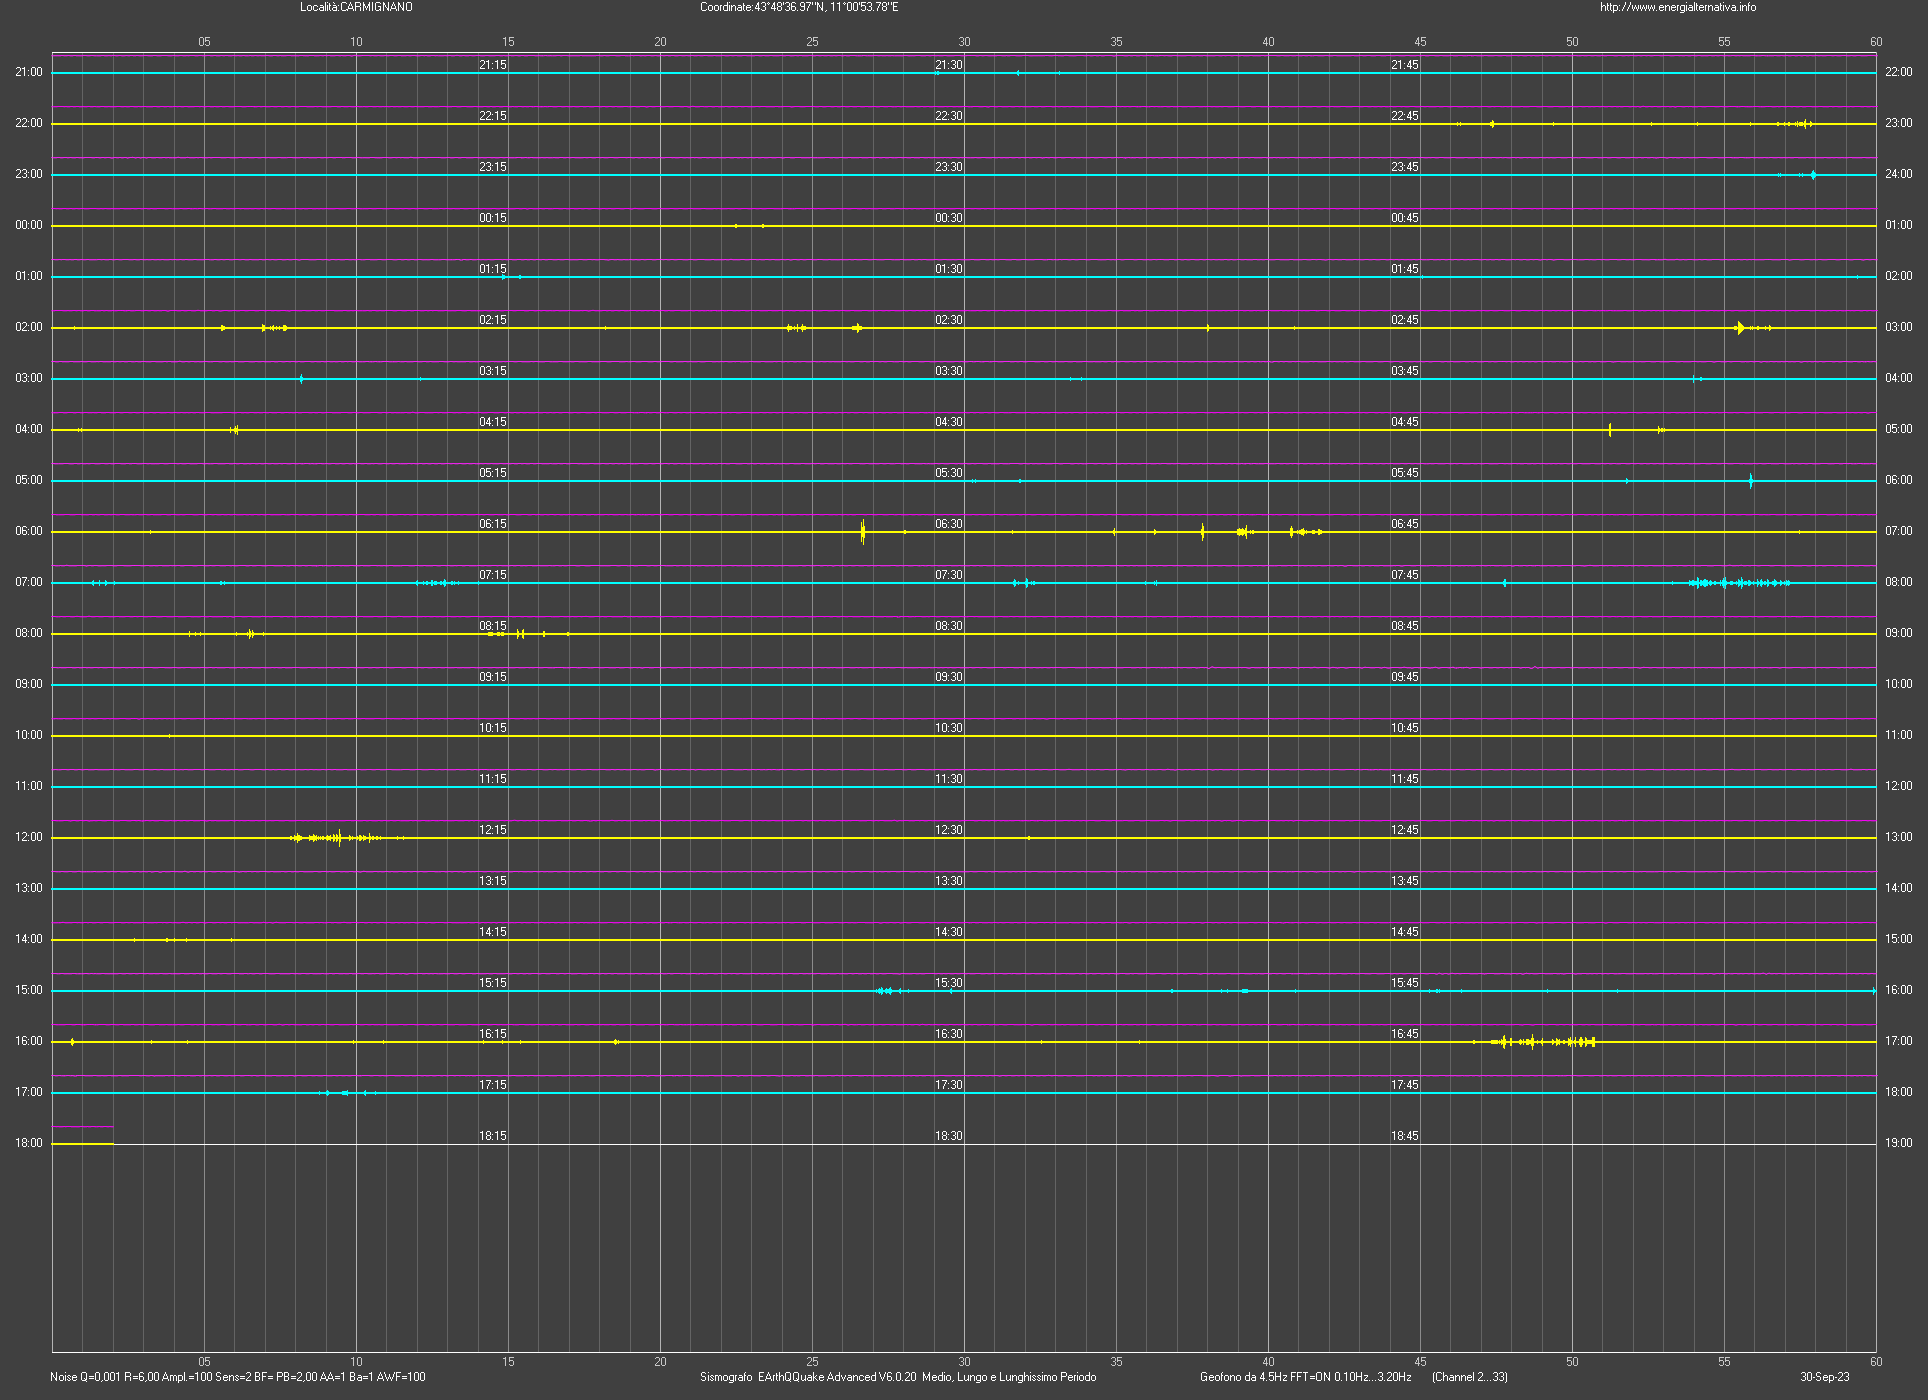Click the 18:00 row label on left
Screen dimensions: 1928x1400
29,1143
